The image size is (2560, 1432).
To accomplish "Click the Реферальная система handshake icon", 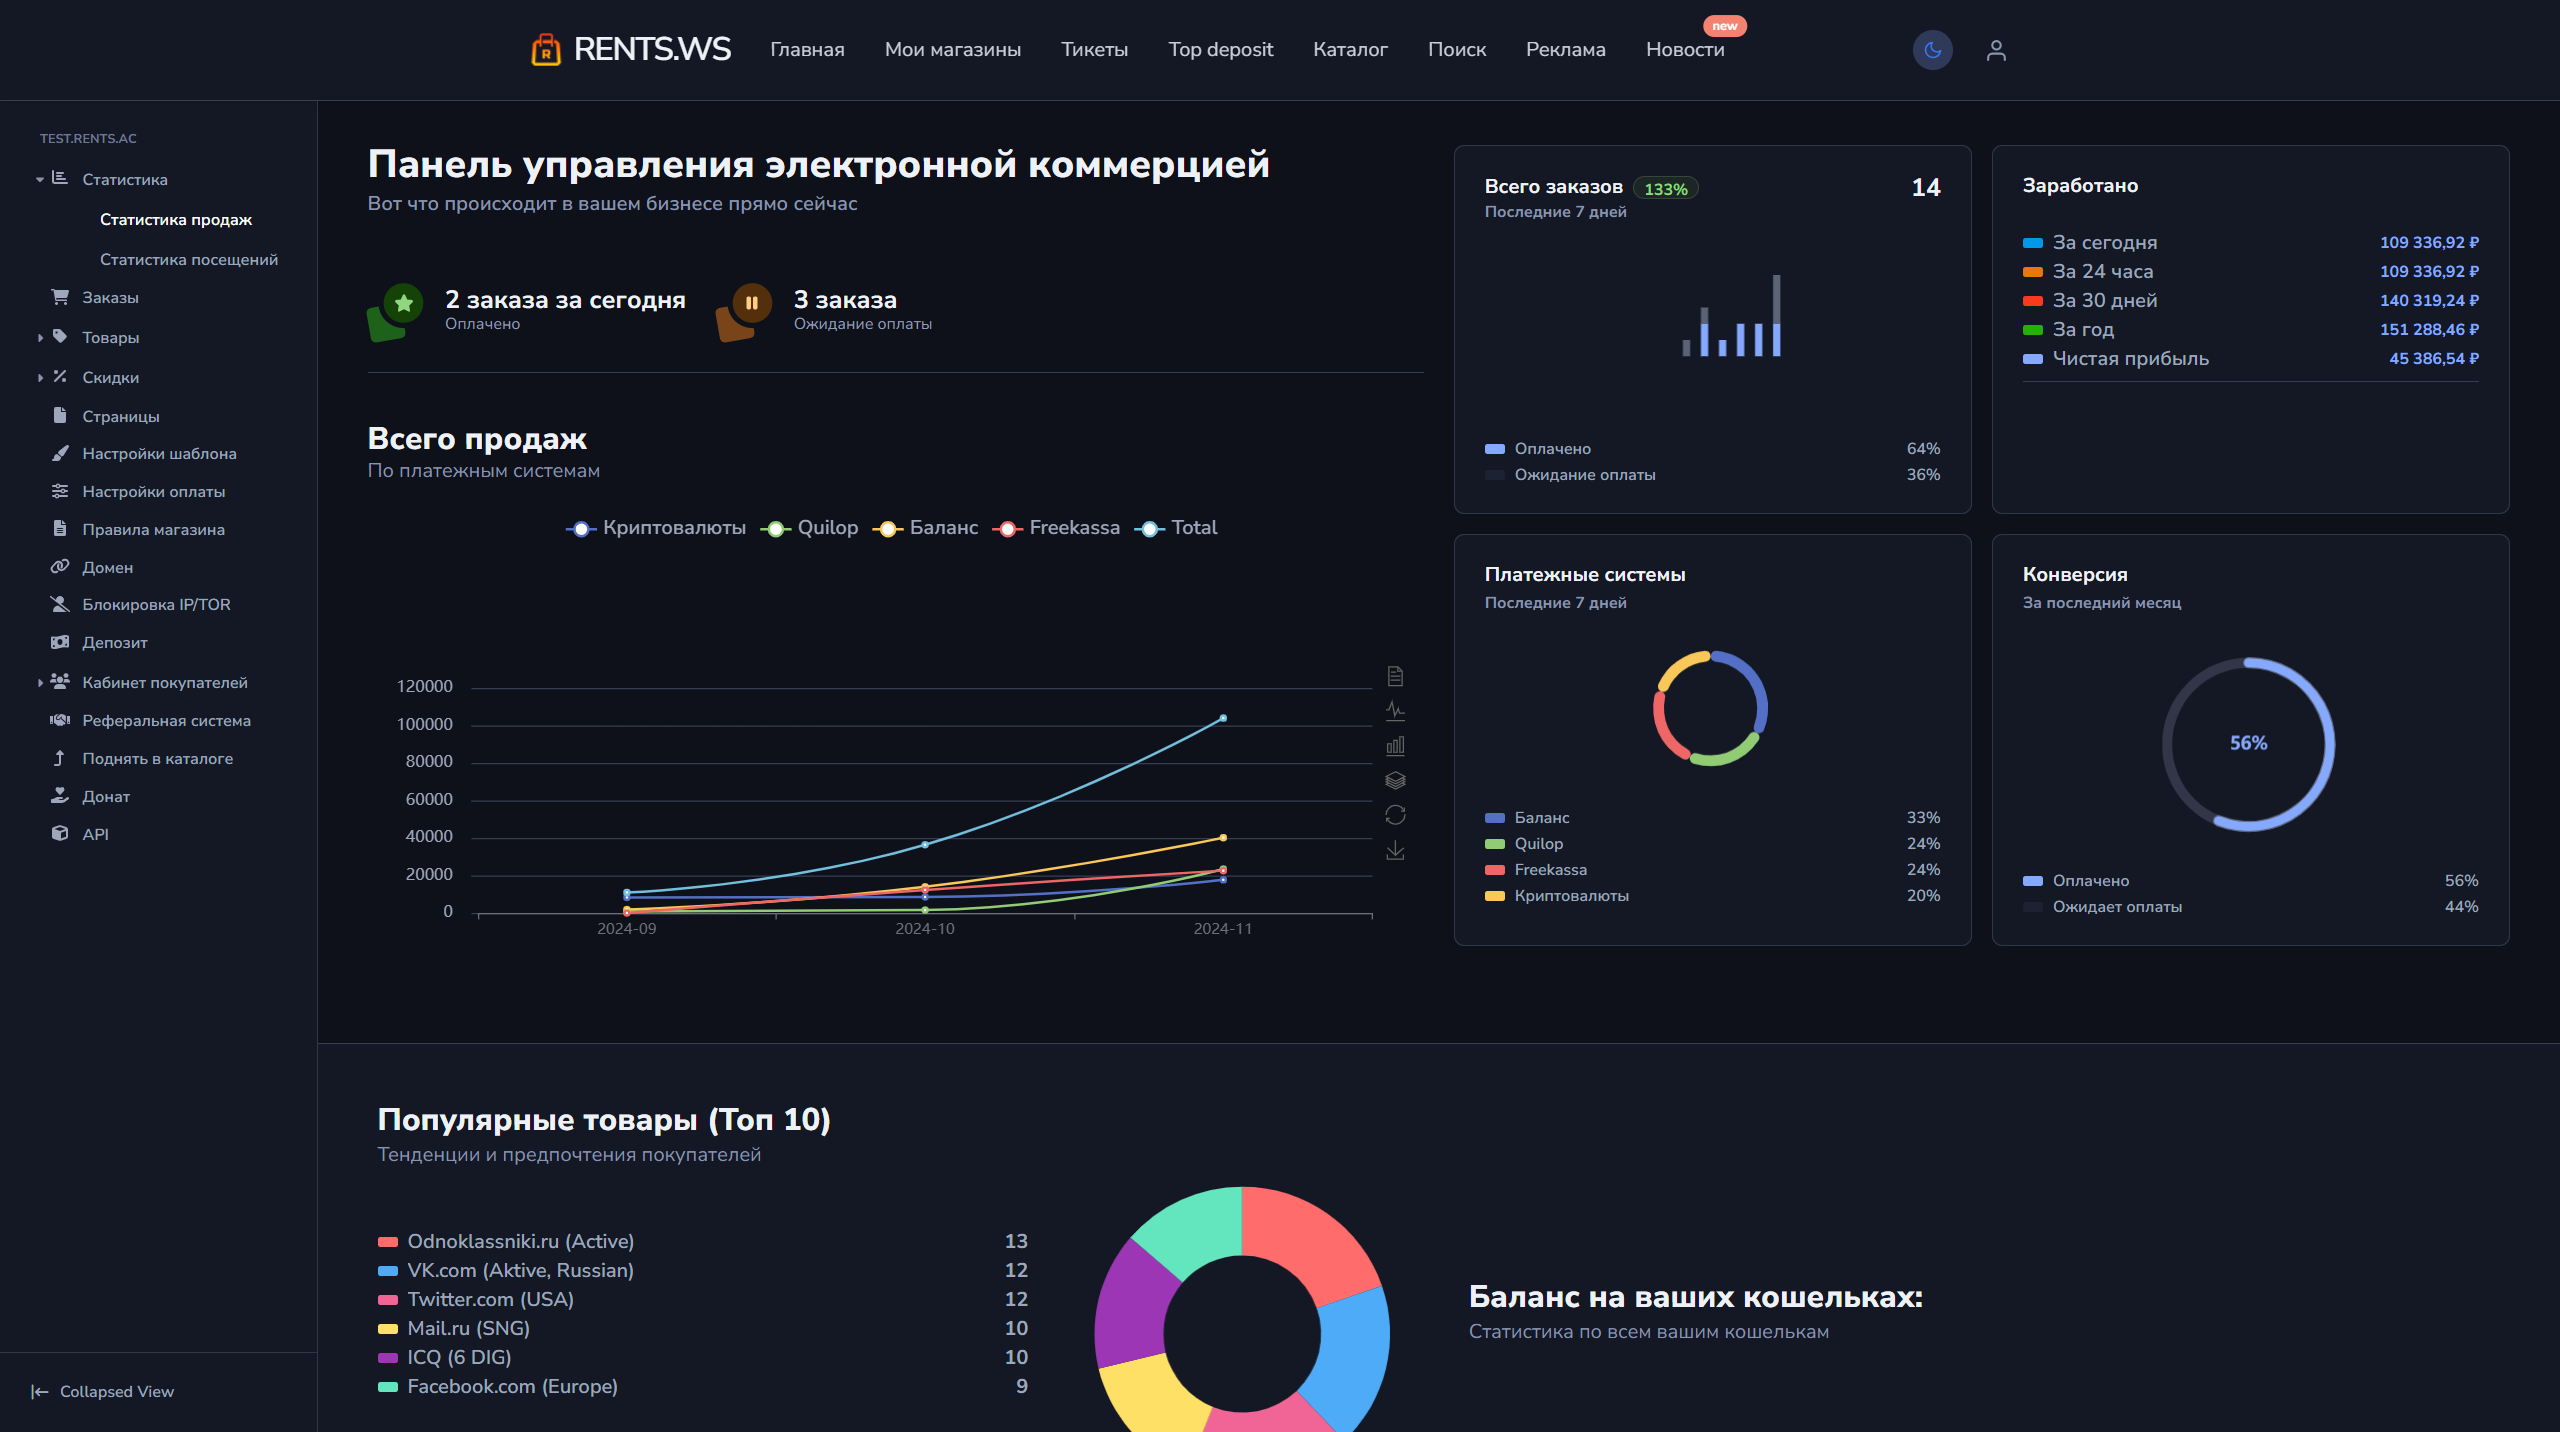I will 60,720.
